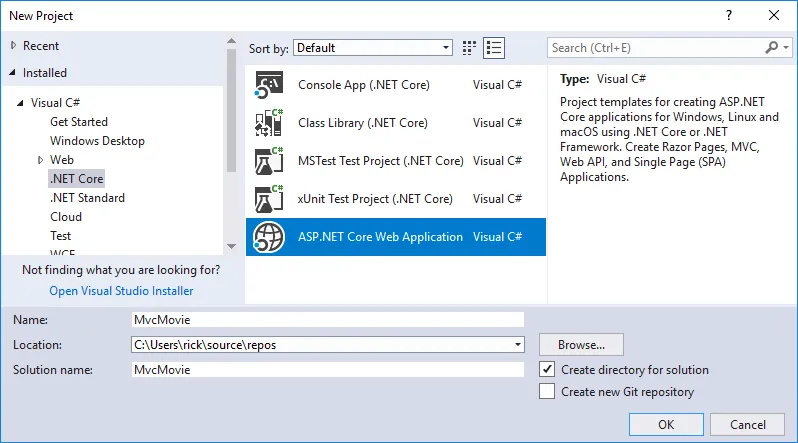Open the help question mark button
This screenshot has width=798, height=443.
click(x=729, y=15)
